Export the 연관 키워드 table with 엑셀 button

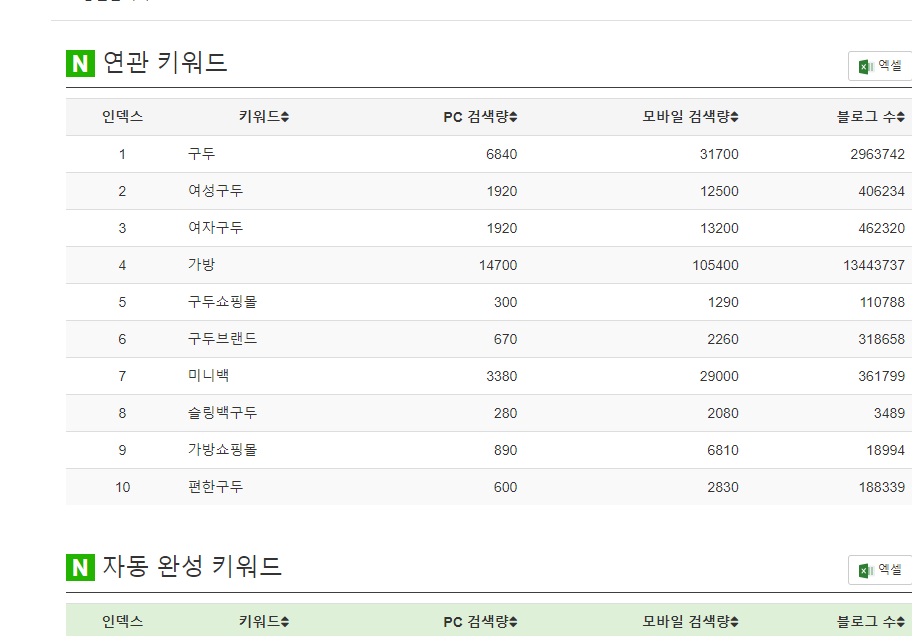880,66
